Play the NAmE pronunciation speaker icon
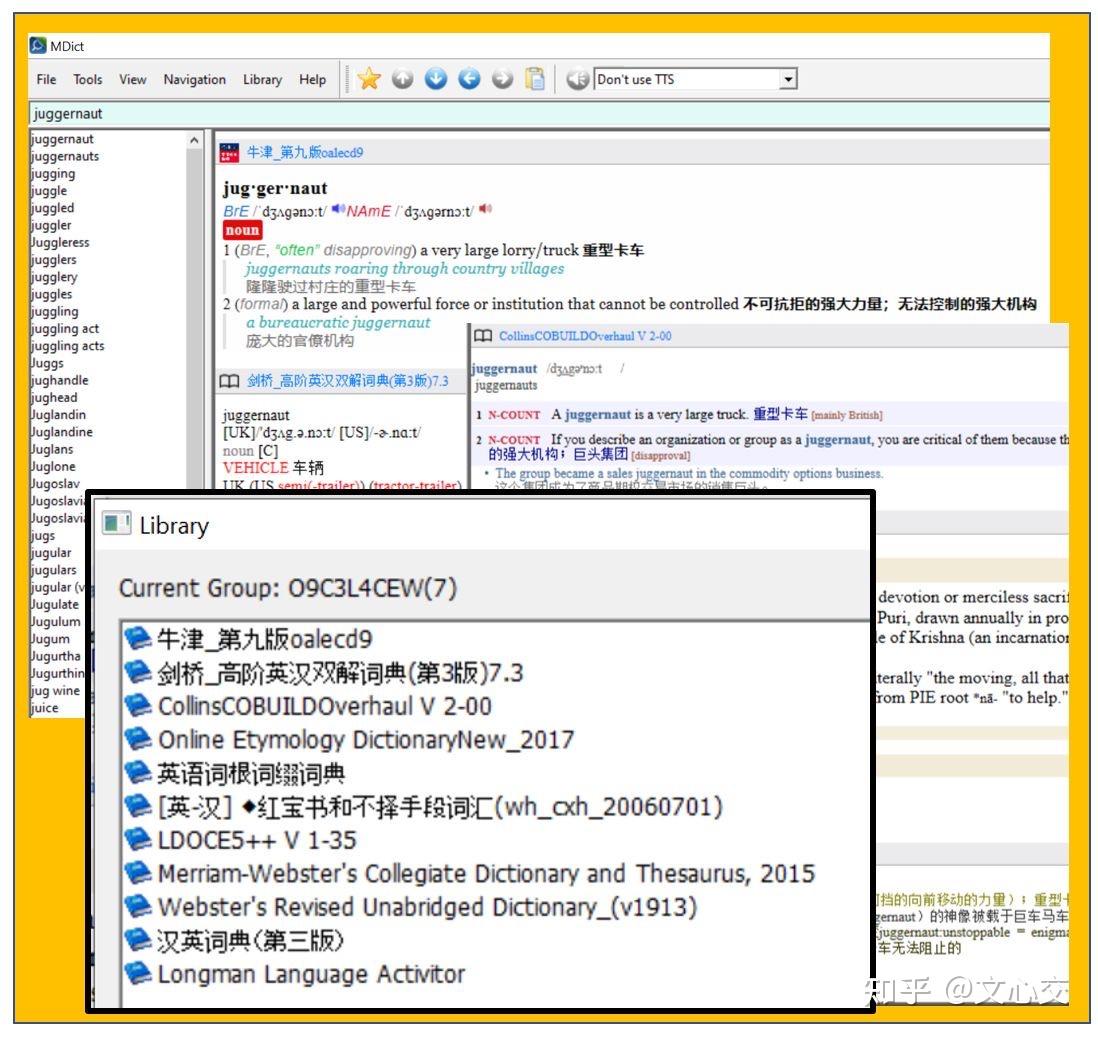 485,209
